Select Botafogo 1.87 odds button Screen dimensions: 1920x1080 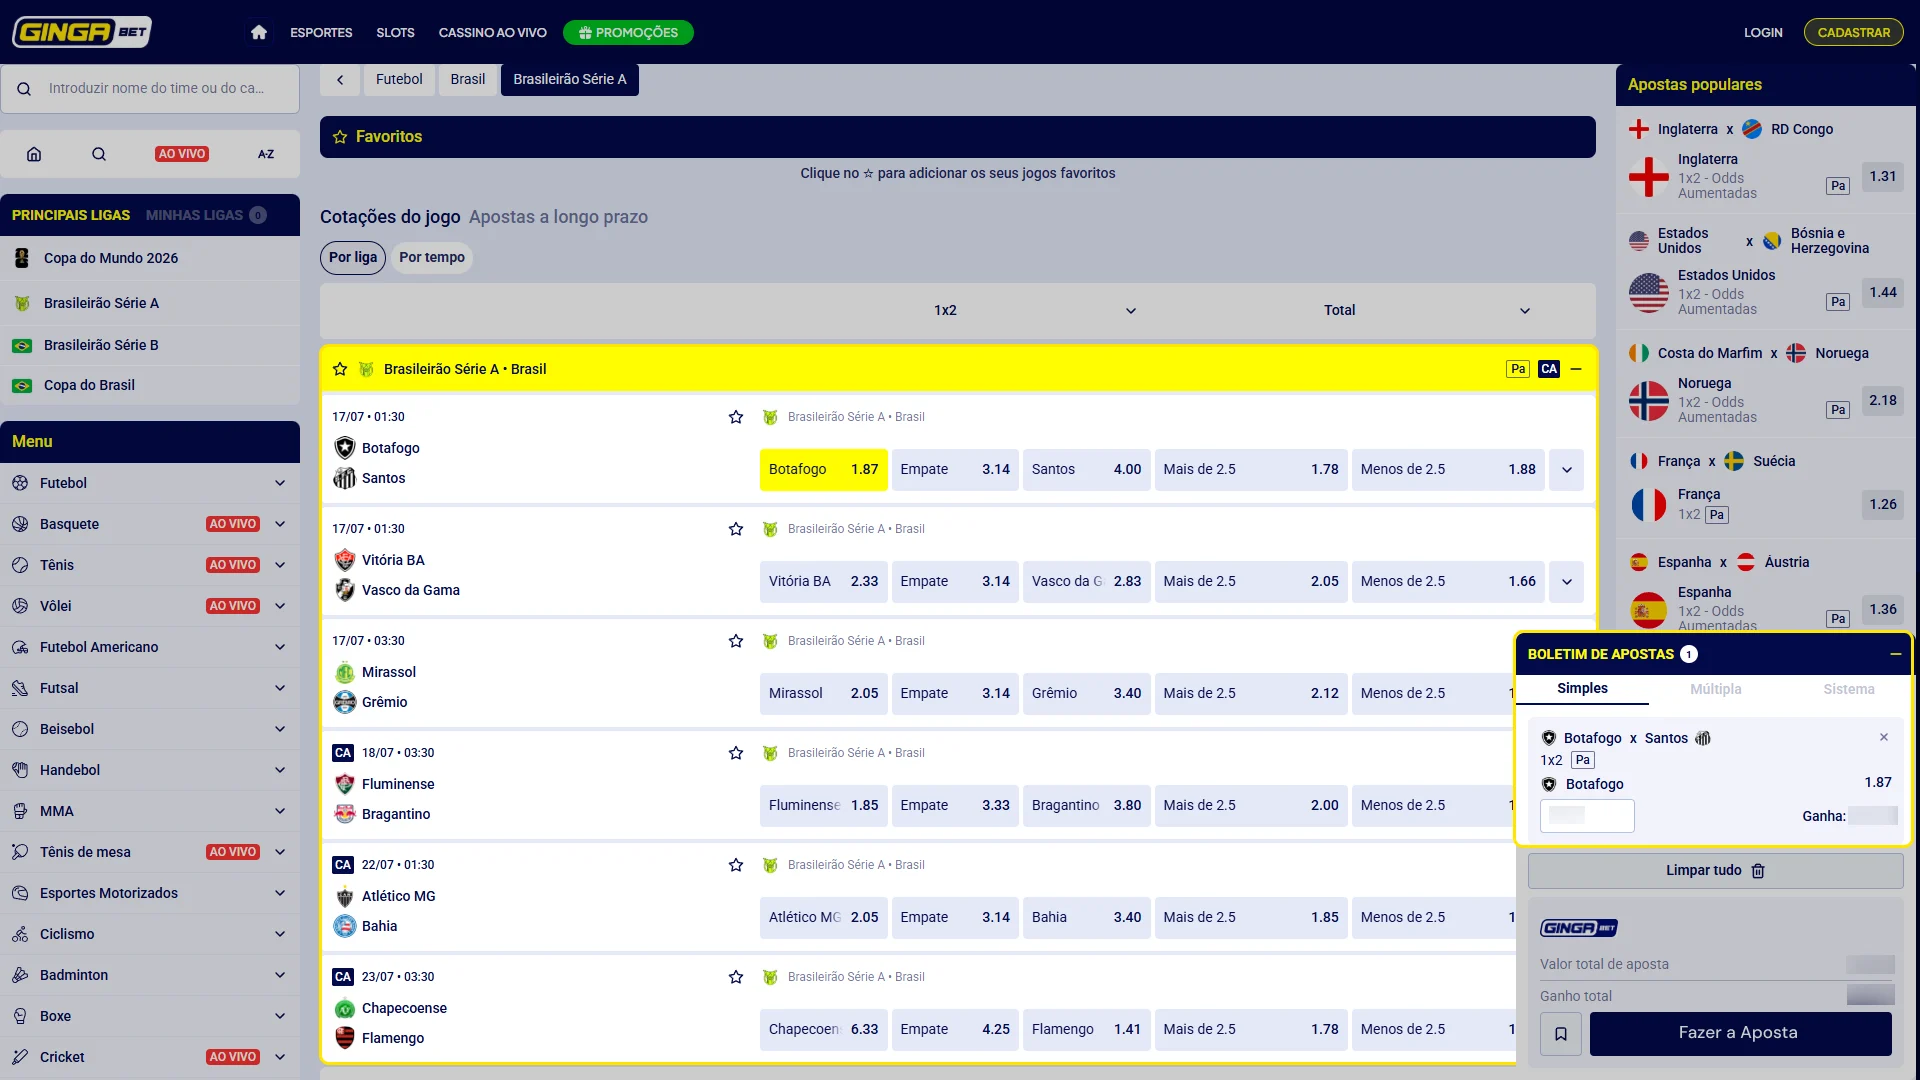(823, 470)
